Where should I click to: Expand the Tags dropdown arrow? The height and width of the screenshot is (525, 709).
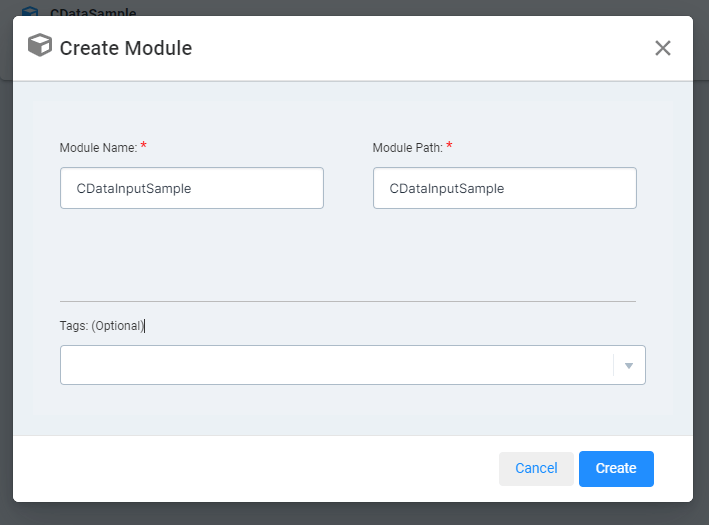629,366
